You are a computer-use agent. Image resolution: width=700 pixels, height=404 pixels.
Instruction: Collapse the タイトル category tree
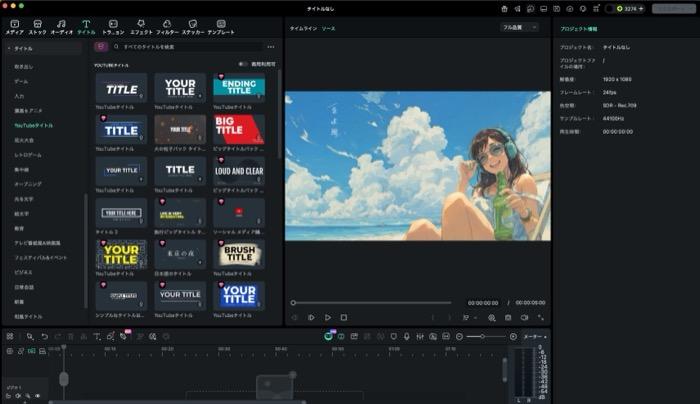click(9, 48)
